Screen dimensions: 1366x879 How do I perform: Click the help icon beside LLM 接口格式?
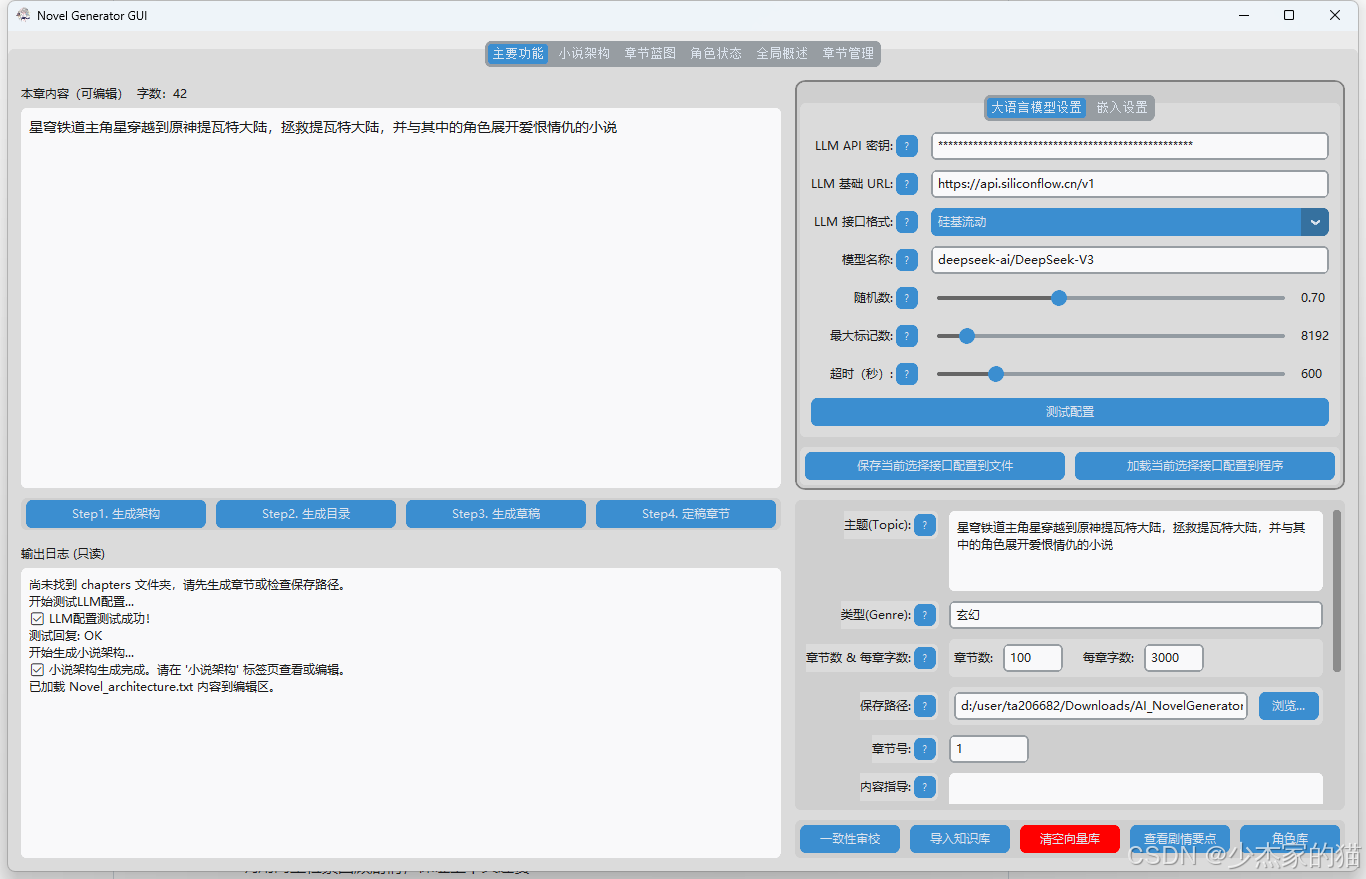pos(907,222)
